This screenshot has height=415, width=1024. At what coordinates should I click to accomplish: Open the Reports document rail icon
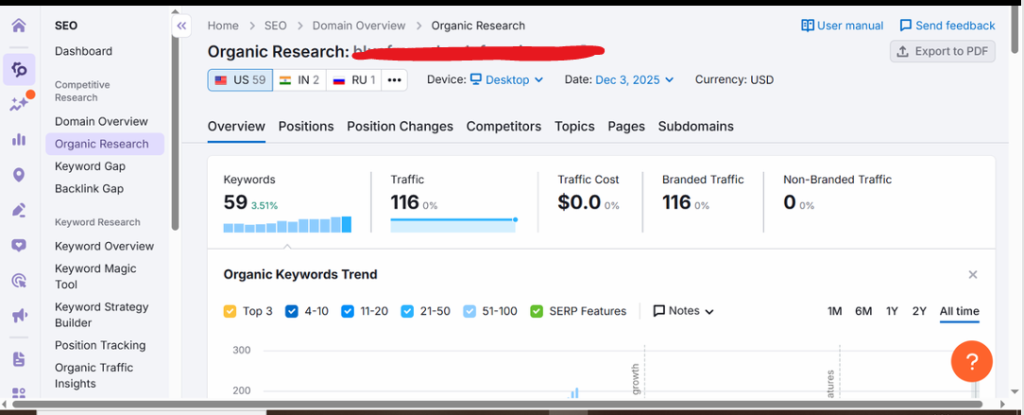[19, 359]
